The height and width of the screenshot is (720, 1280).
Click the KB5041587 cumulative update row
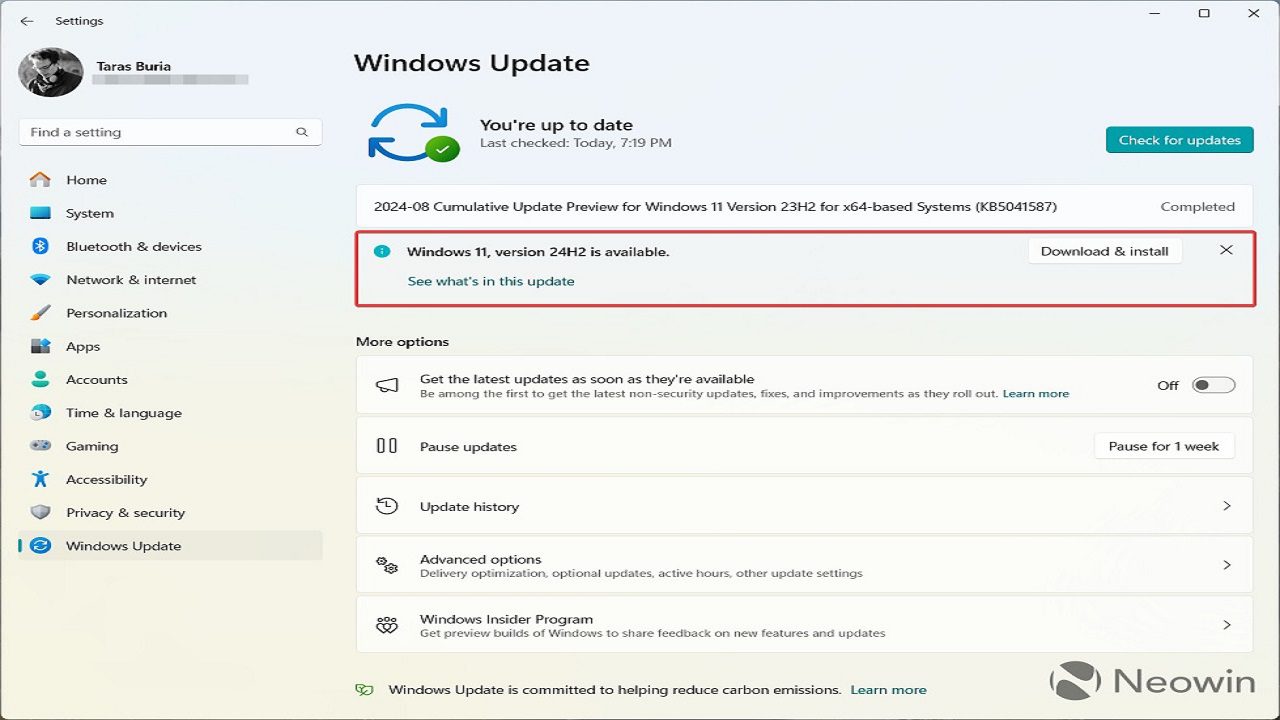(804, 207)
